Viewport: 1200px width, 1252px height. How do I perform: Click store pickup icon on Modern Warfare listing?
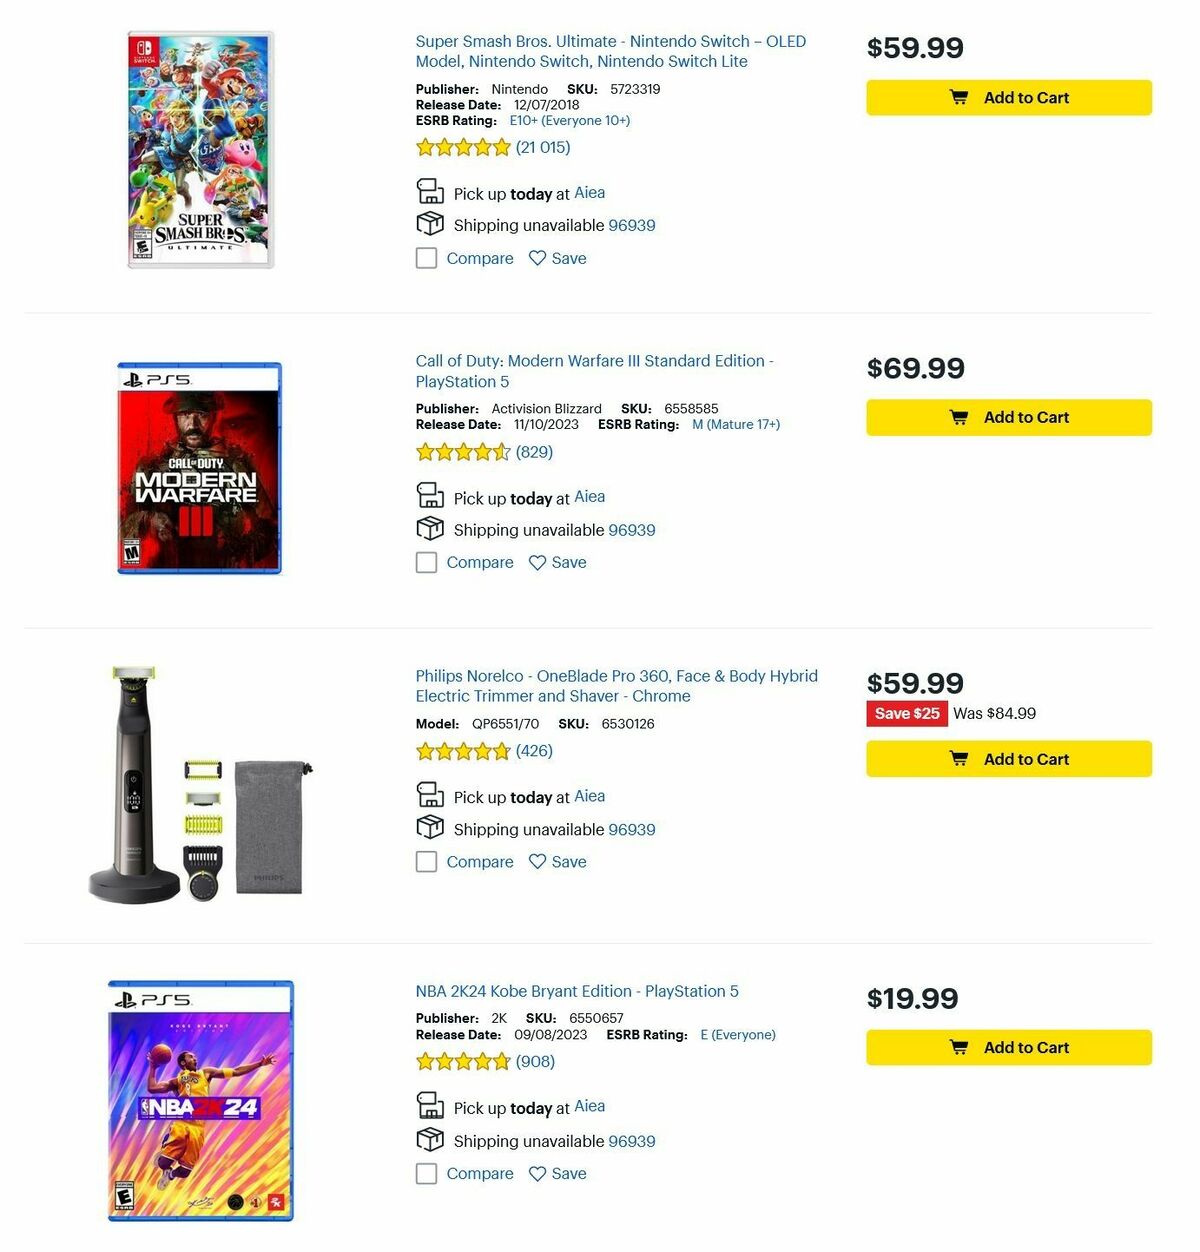click(x=430, y=495)
